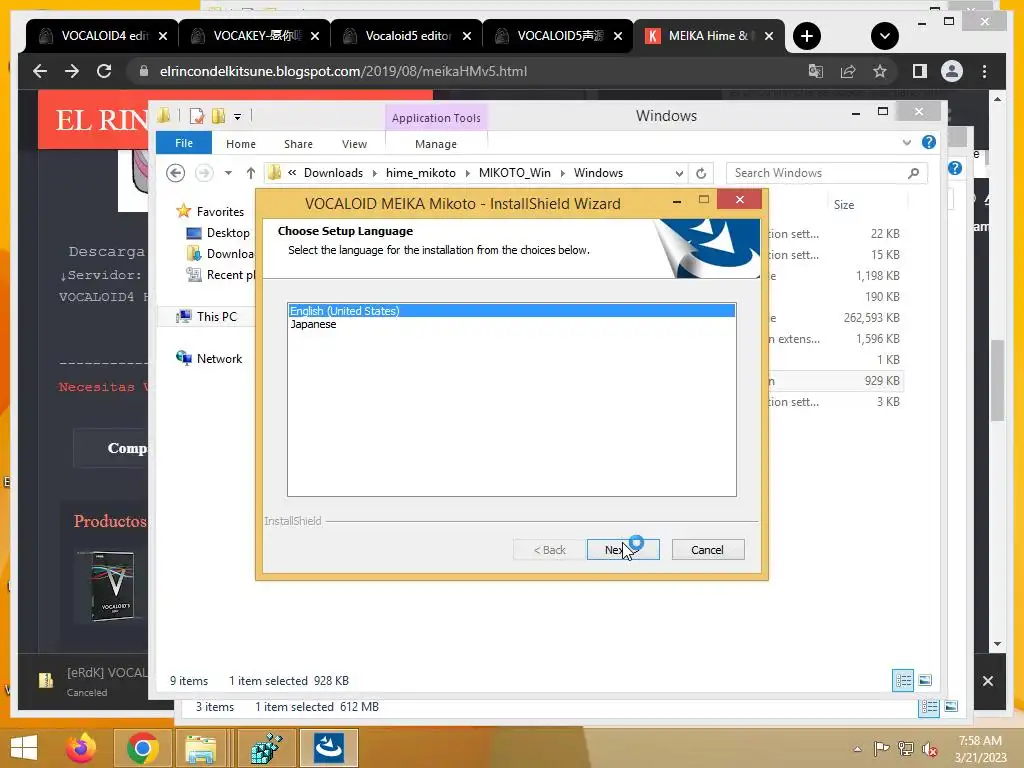This screenshot has height=768, width=1024.
Task: Select English (United States) language
Action: pyautogui.click(x=511, y=311)
